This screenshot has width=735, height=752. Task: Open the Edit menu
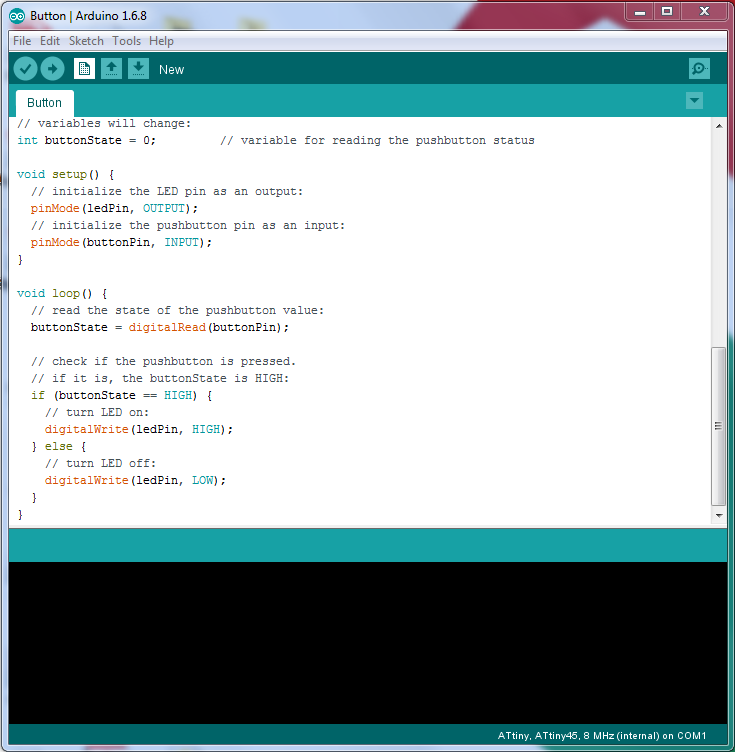(x=50, y=41)
